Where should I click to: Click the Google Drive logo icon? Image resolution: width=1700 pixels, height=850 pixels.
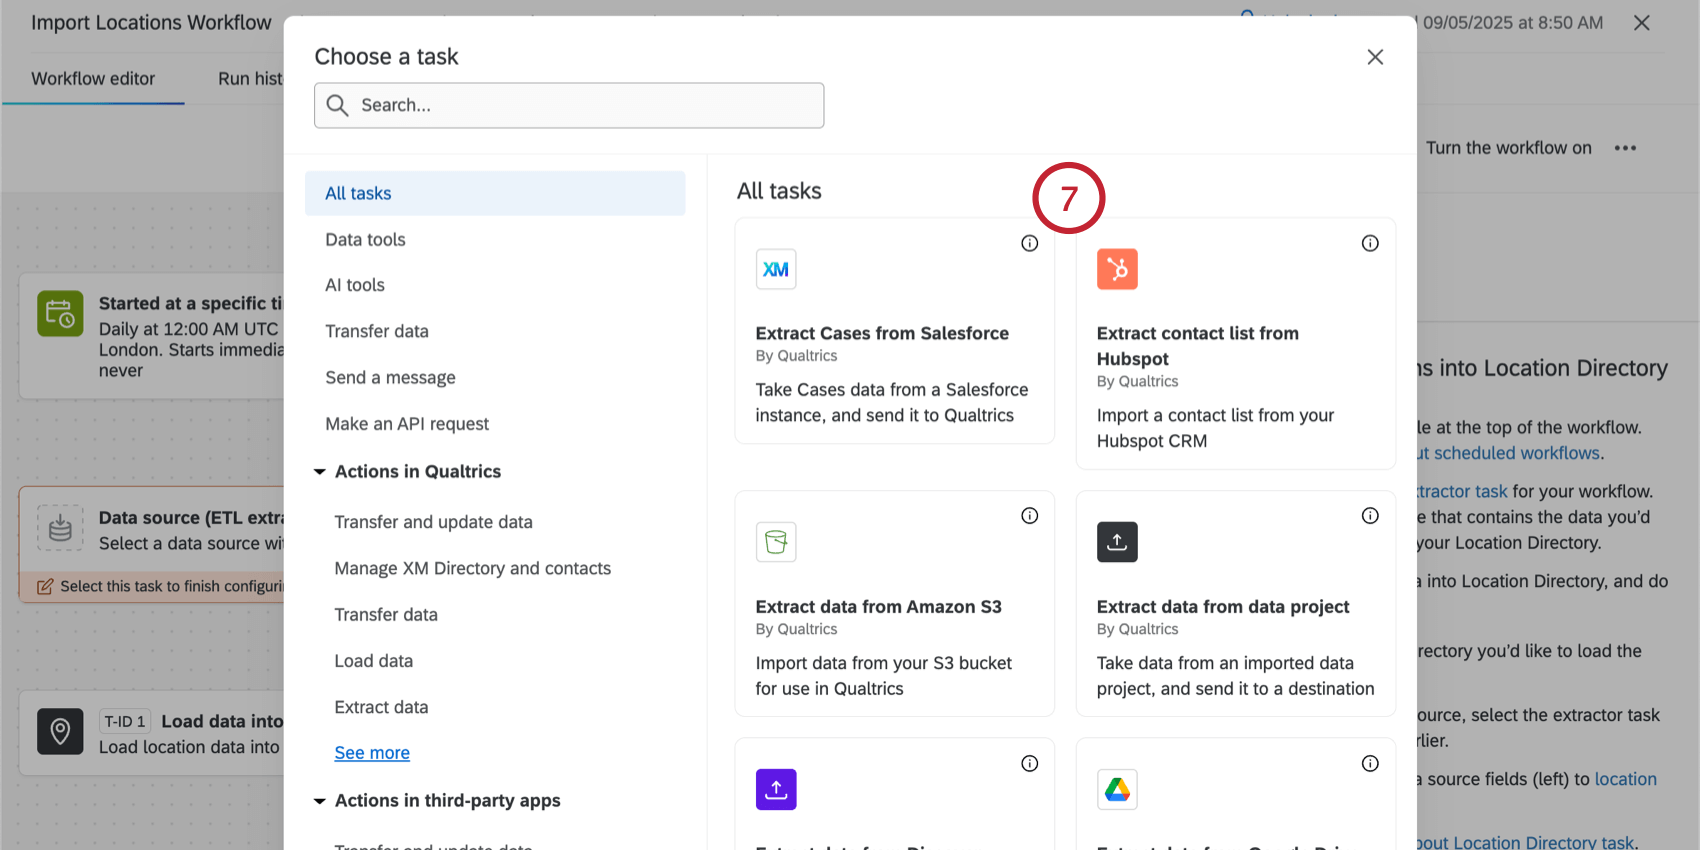point(1117,789)
